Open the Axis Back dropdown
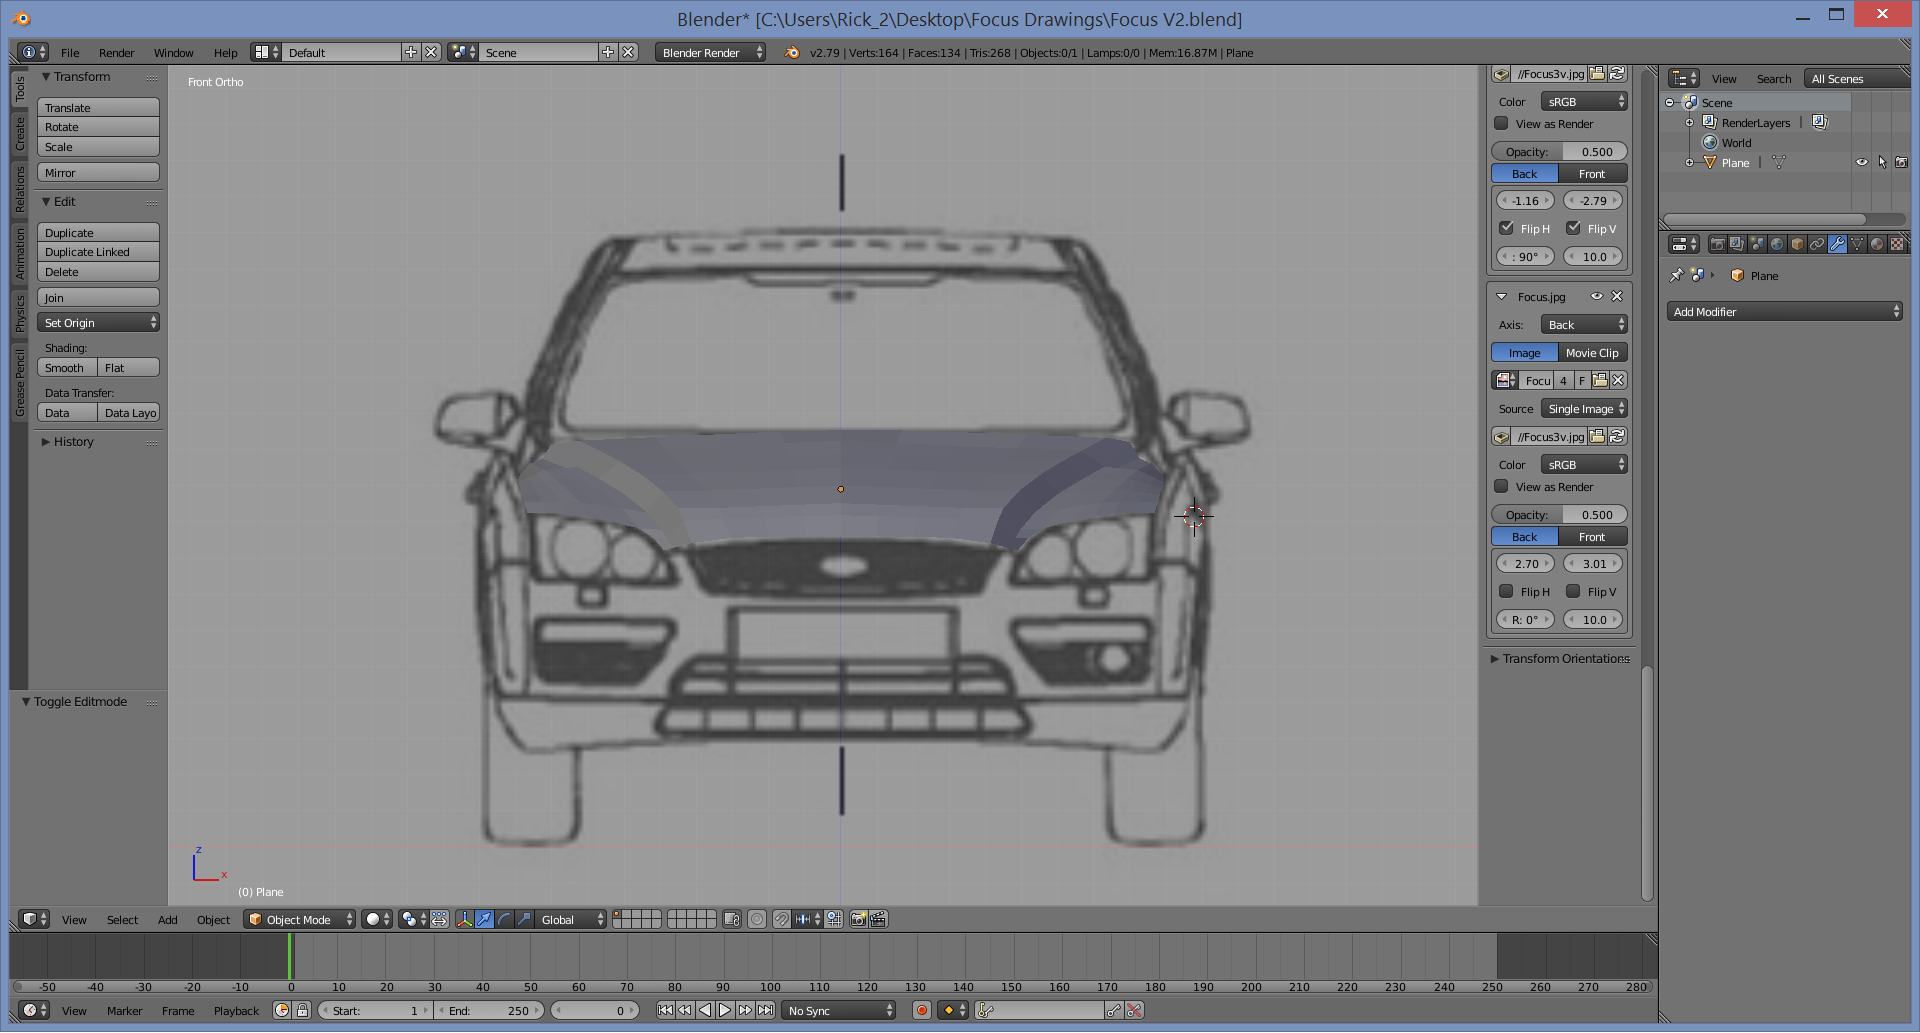Screen dimensions: 1920x1033 tap(1584, 324)
